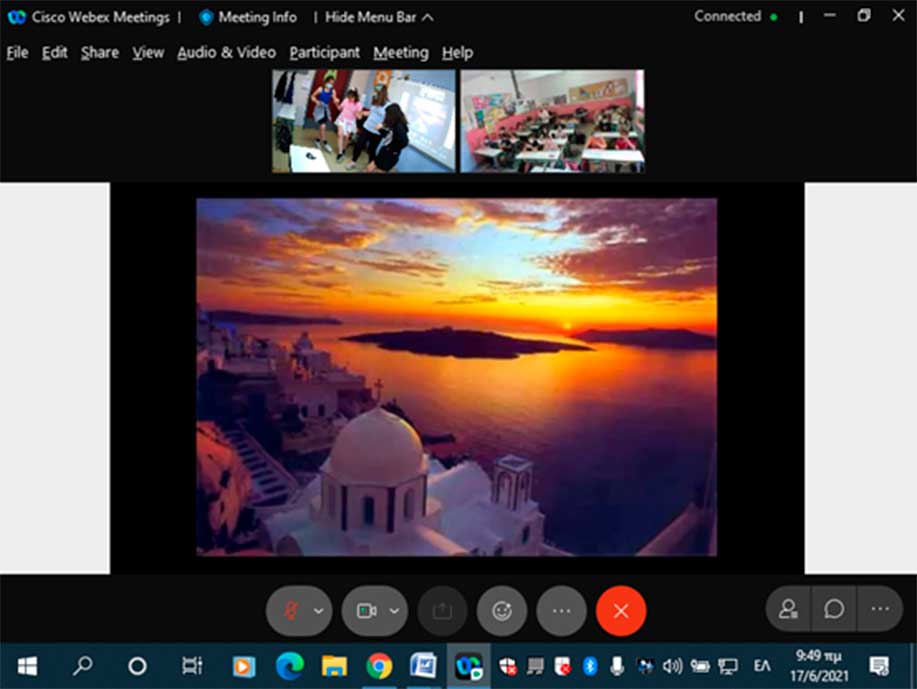Open the Participant menu

pos(325,53)
